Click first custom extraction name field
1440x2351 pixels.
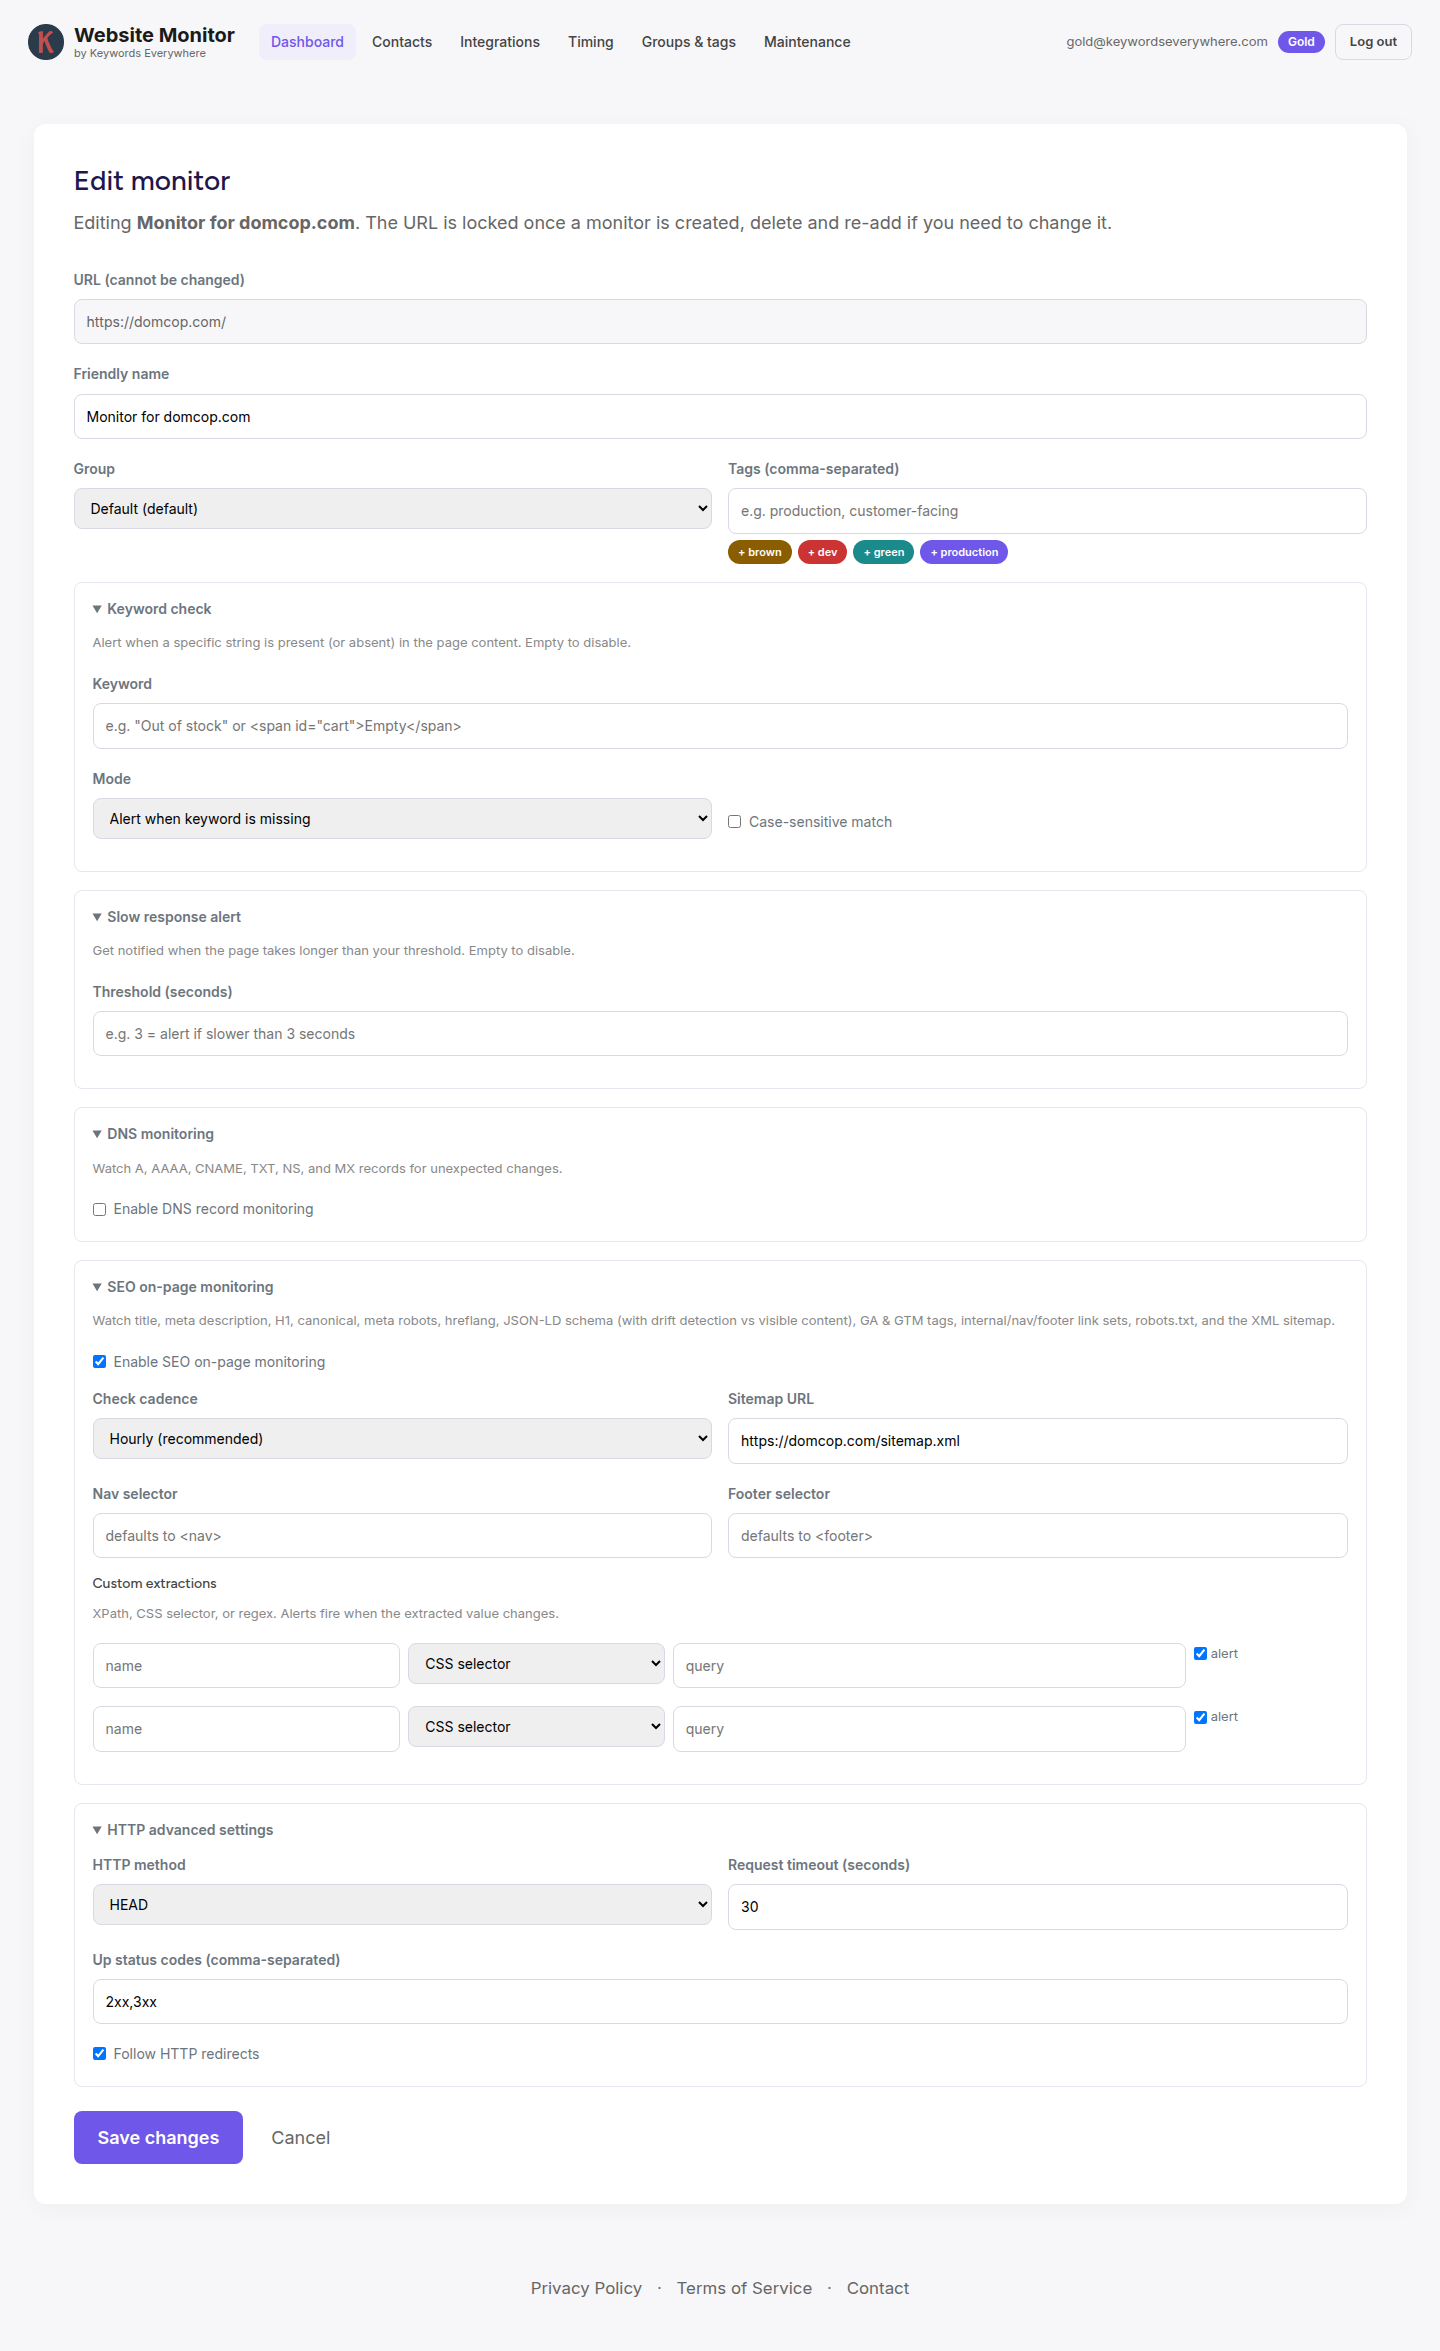[x=246, y=1666]
